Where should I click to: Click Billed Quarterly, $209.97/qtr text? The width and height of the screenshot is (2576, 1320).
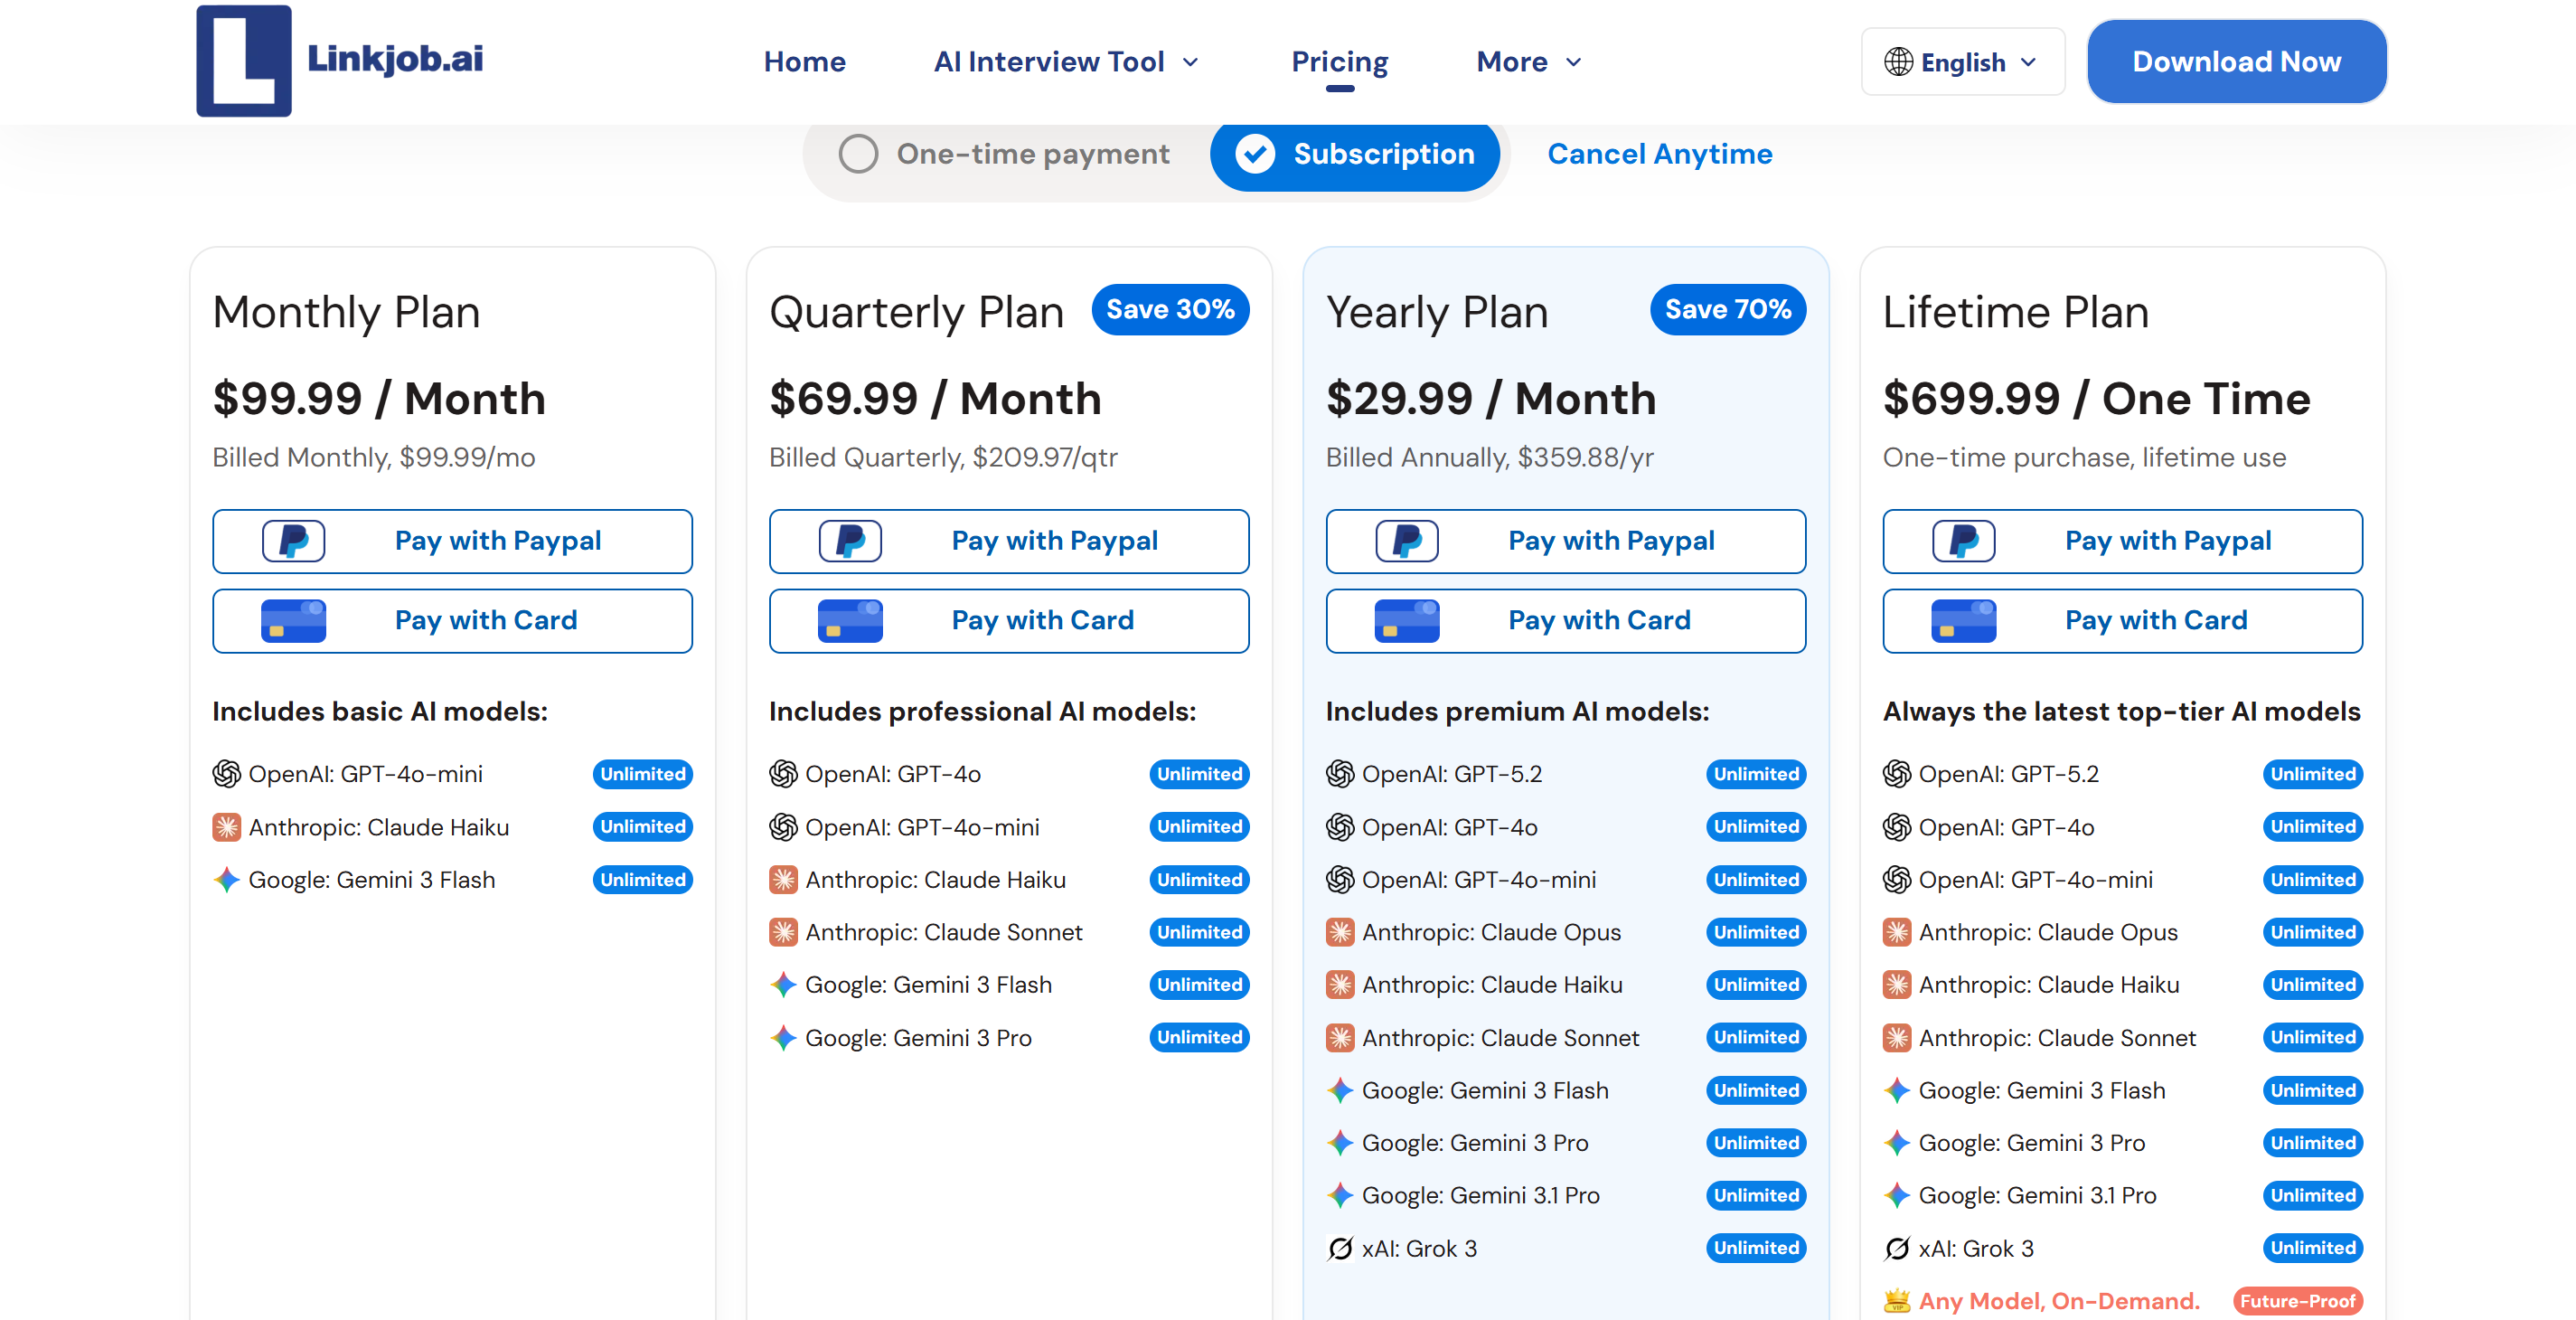[943, 458]
